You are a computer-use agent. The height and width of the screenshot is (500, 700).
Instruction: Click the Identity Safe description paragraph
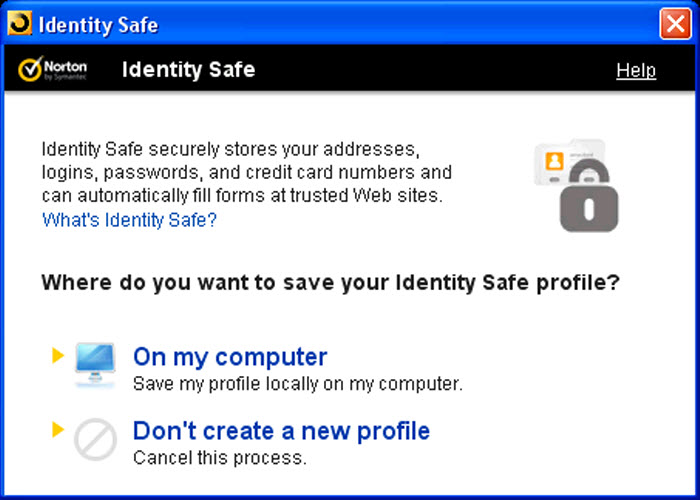tap(246, 171)
